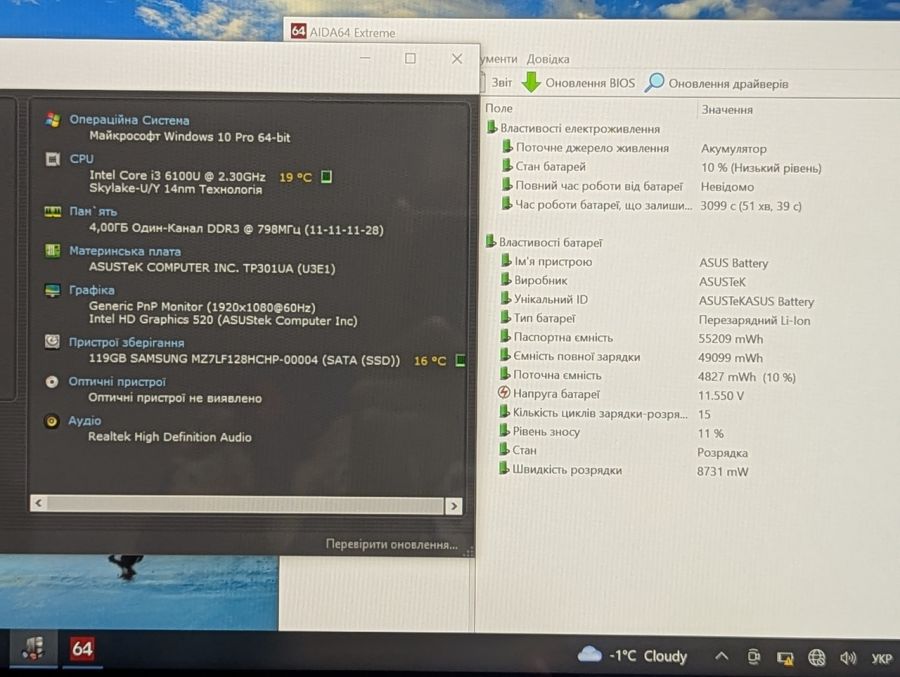900x677 pixels.
Task: Click the green arrow Оновлення BIOS icon
Action: tap(532, 82)
